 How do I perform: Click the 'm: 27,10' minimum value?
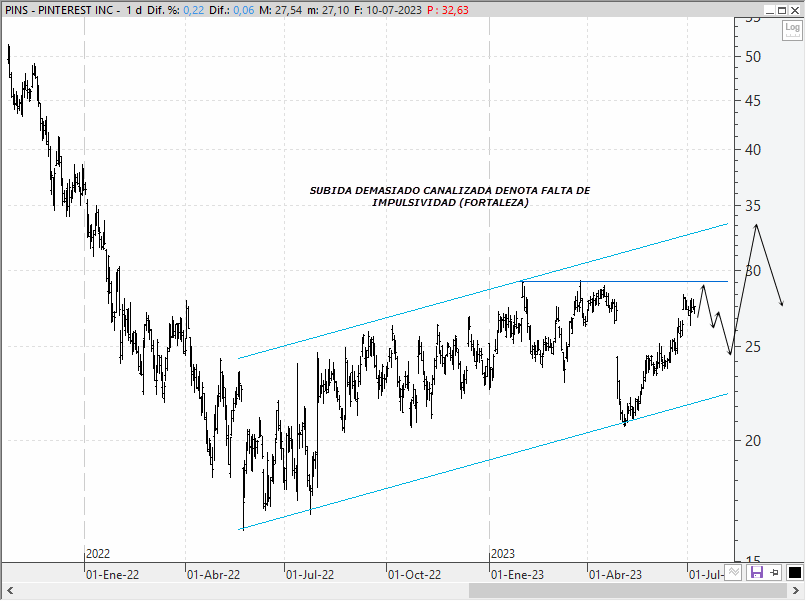pyautogui.click(x=328, y=10)
